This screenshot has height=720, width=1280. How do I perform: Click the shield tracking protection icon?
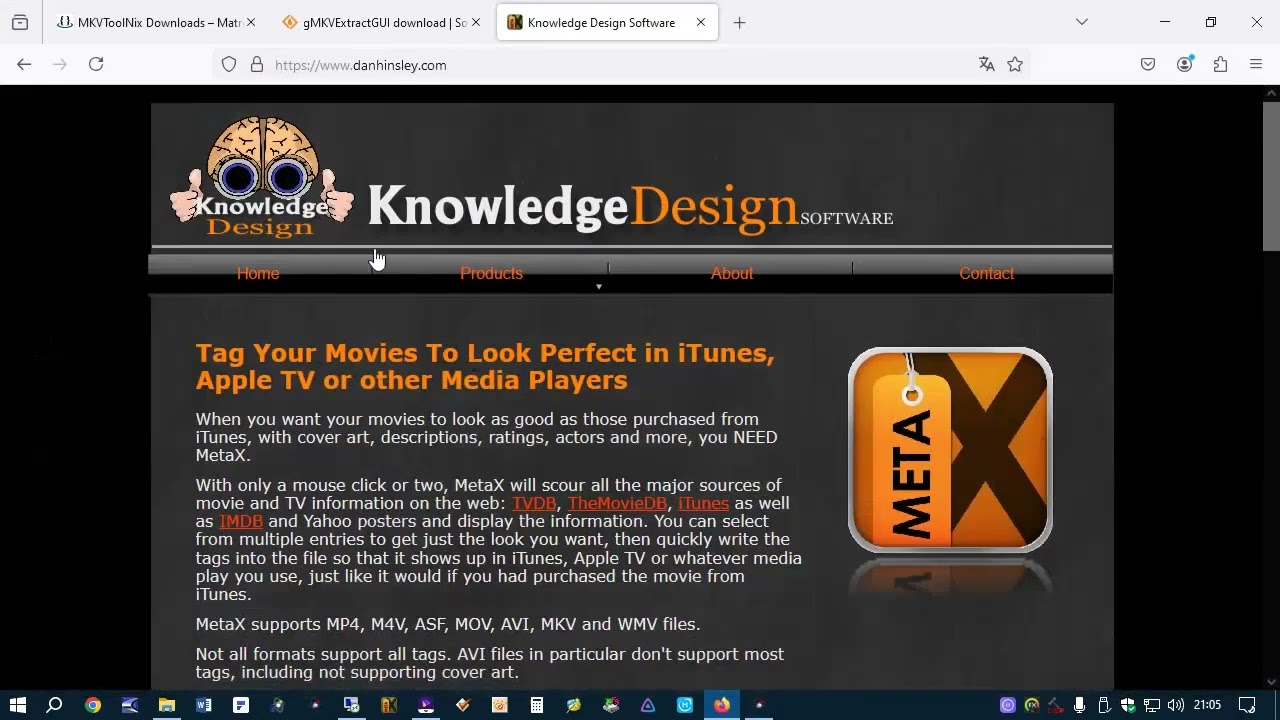tap(229, 65)
